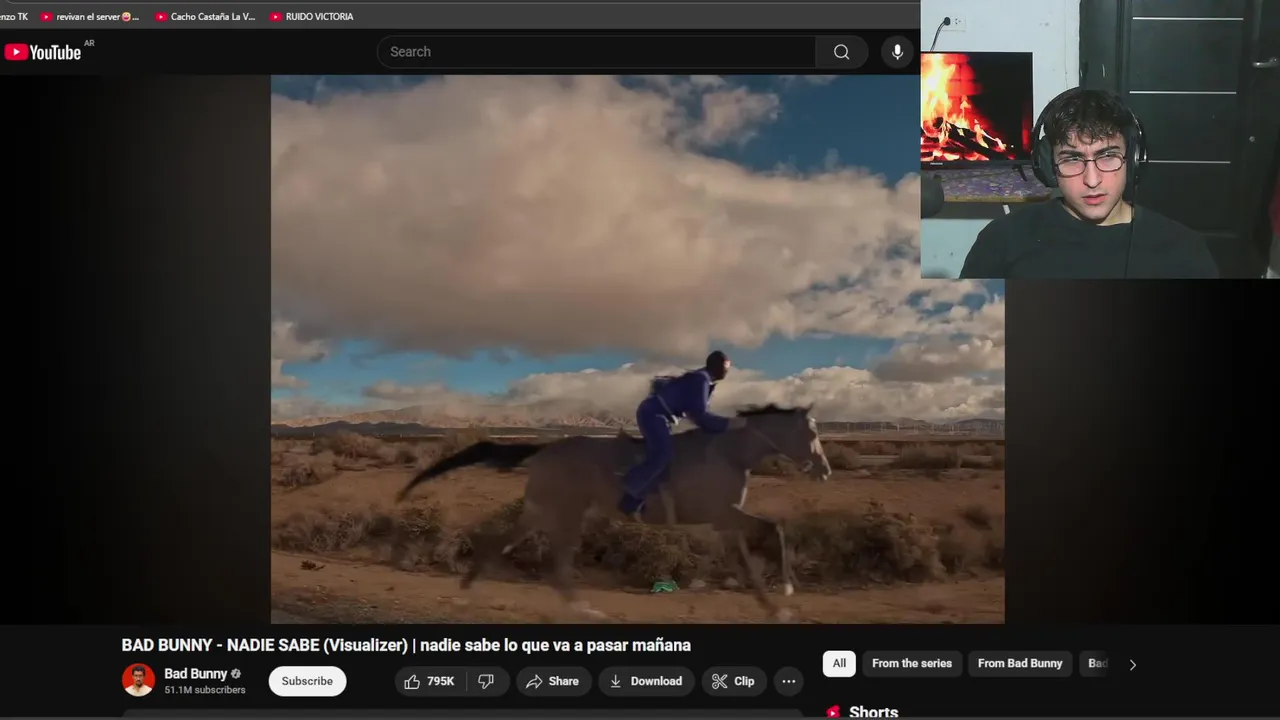This screenshot has height=720, width=1280.
Task: Click the verified badge next to Bad Bunny
Action: (x=236, y=674)
